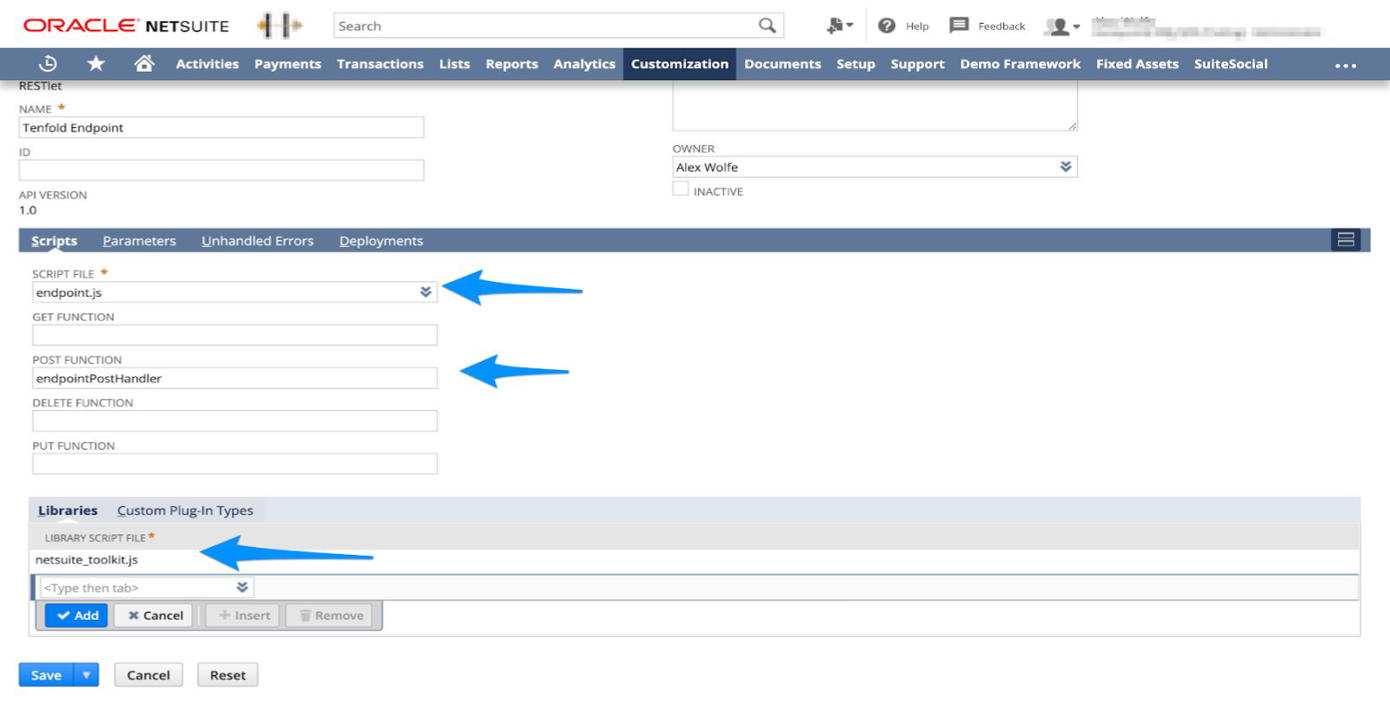Screen dimensions: 1390x702
Task: Go to the Home icon
Action: (x=144, y=63)
